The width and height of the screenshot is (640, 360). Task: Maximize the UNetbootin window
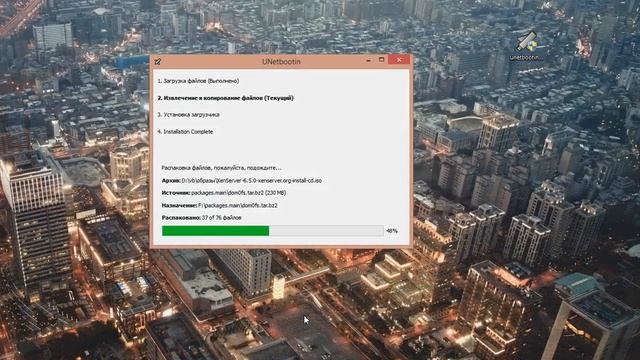coord(382,60)
